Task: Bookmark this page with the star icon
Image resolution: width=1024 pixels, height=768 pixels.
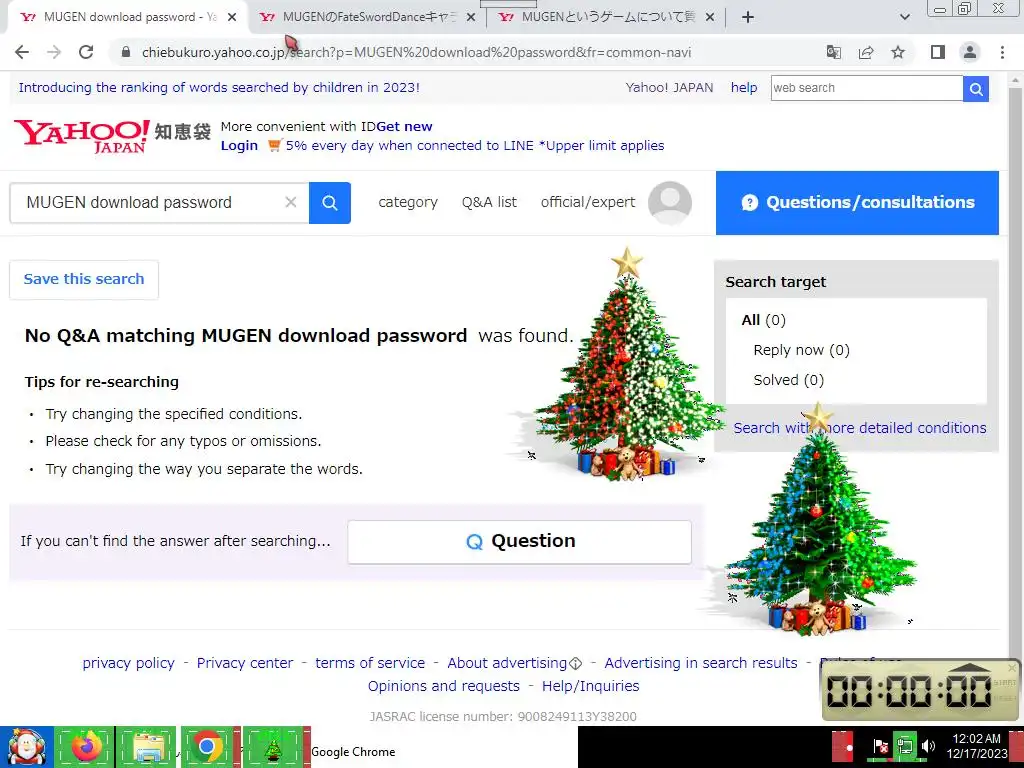Action: [898, 52]
